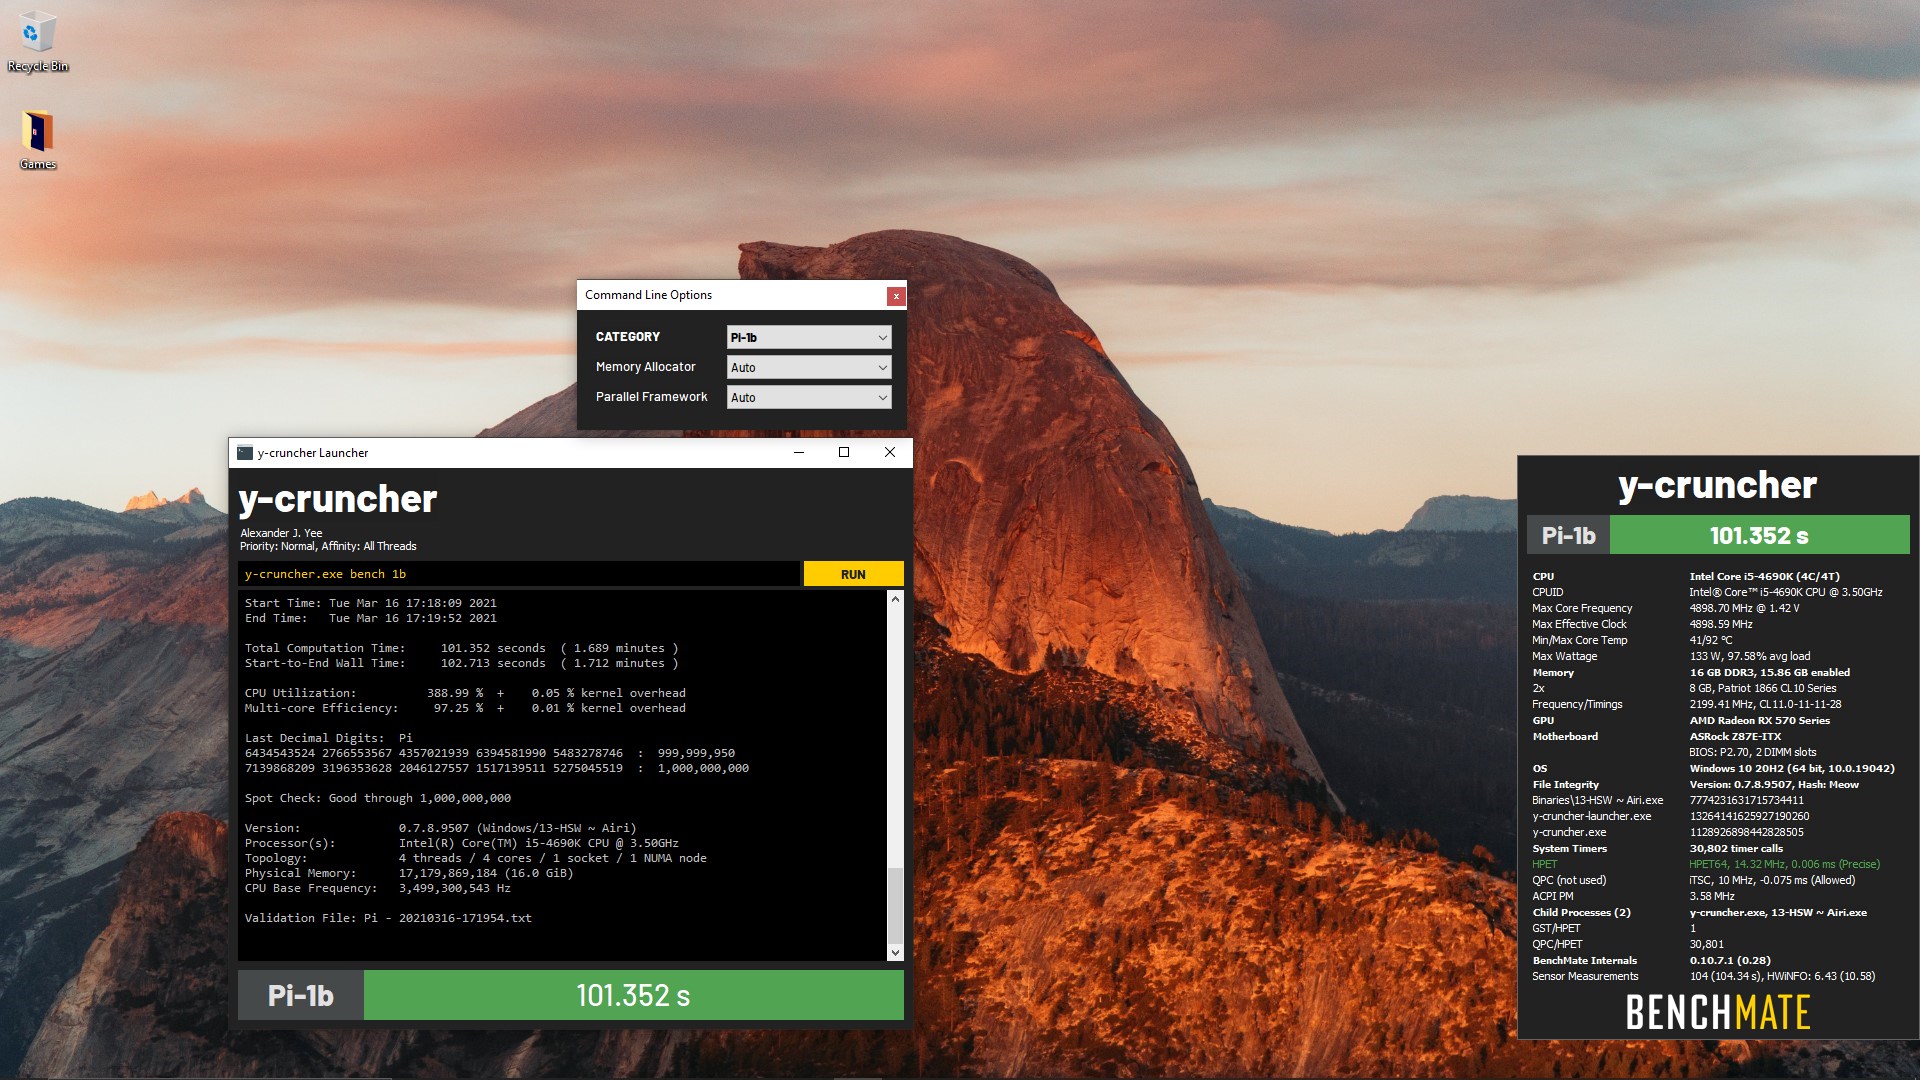
Task: Click the BenchMate panel's green 101.352 s score
Action: click(1759, 535)
